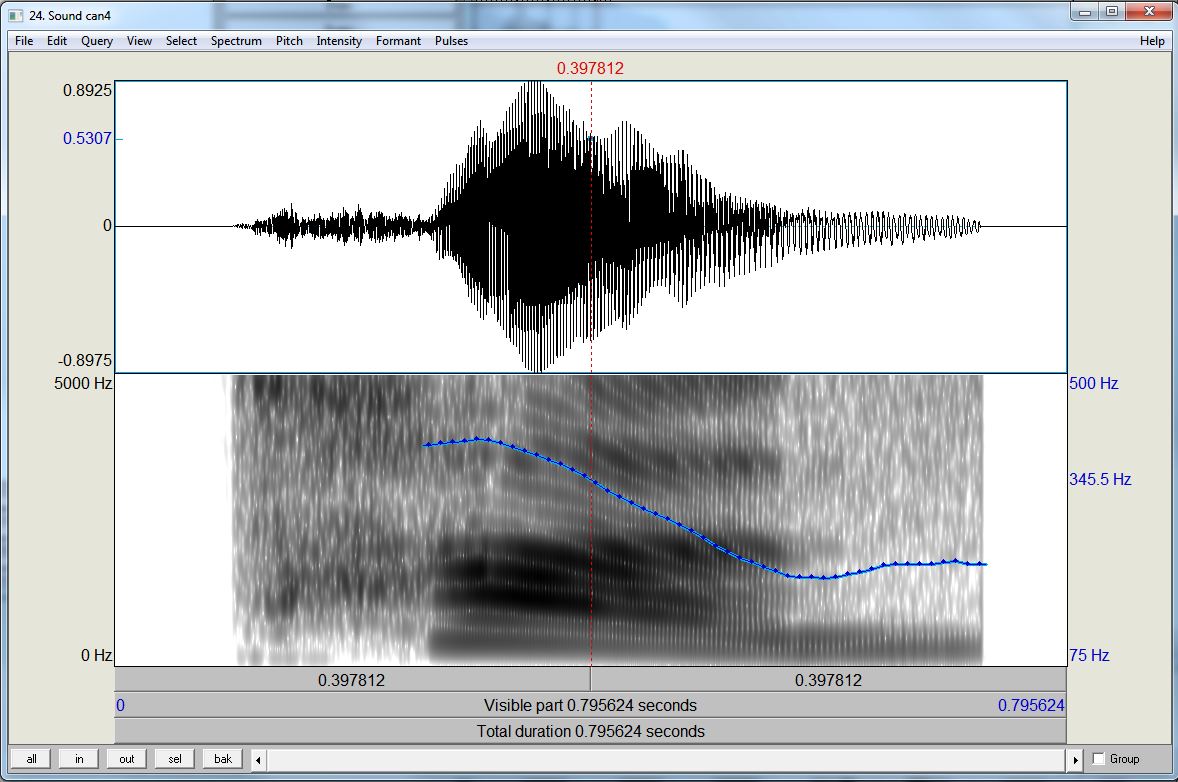The image size is (1178, 782).
Task: Click the 'bak' zoom button
Action: pos(223,759)
